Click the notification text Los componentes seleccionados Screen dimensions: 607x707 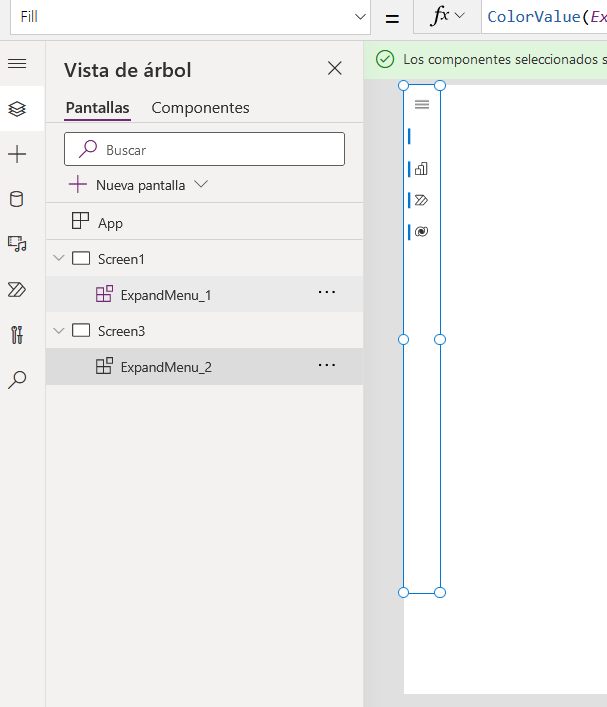pyautogui.click(x=505, y=60)
